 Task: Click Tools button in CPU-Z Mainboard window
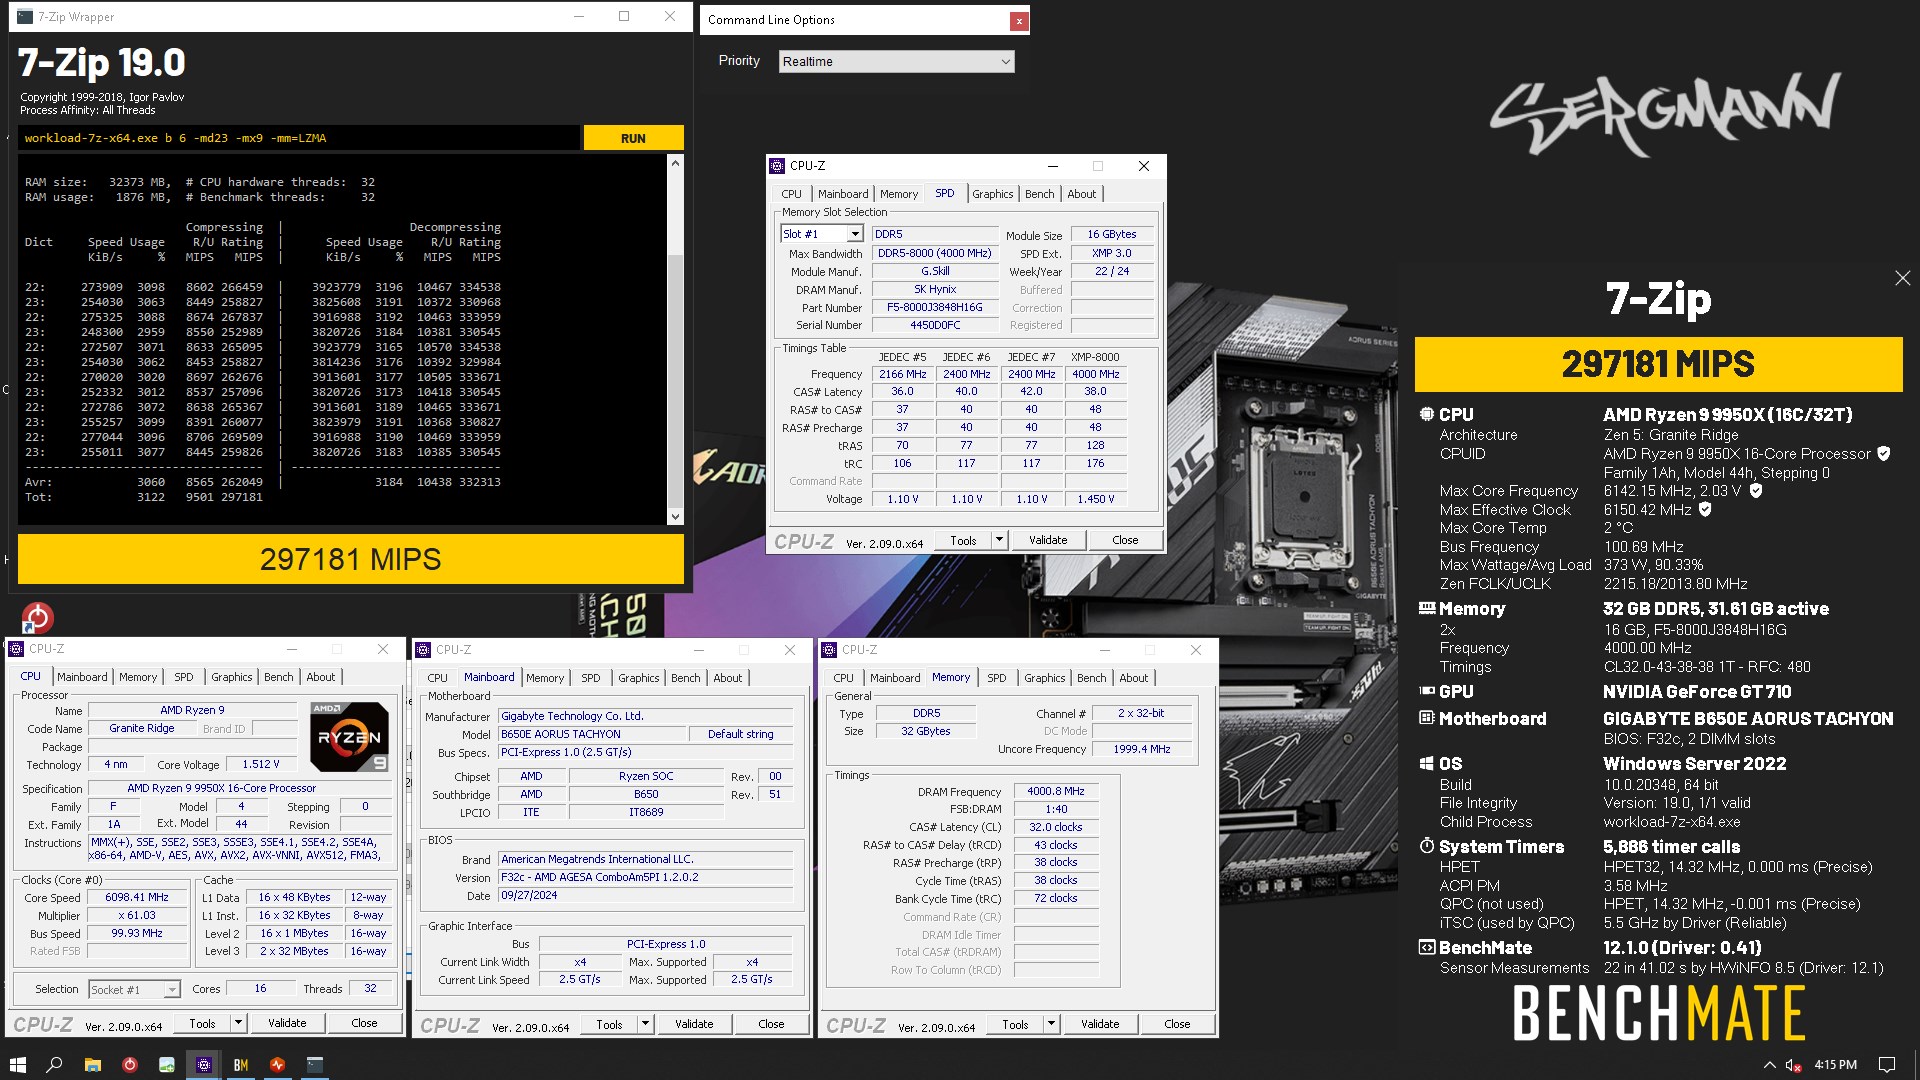click(609, 1024)
